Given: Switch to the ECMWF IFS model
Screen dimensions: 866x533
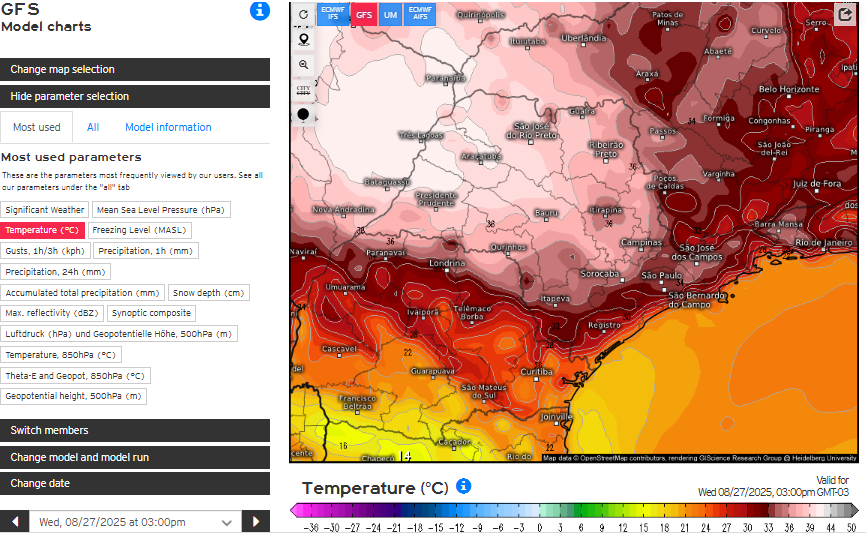Looking at the screenshot, I should tap(333, 14).
